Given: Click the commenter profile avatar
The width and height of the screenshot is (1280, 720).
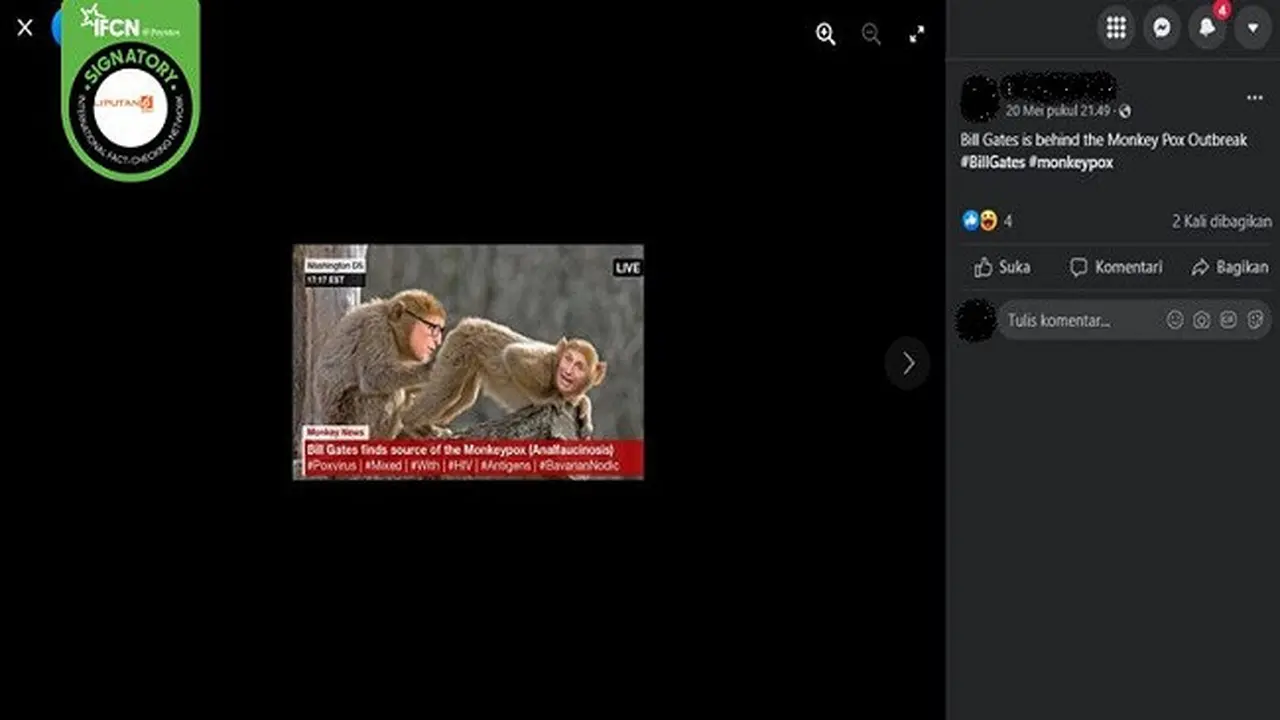Looking at the screenshot, I should coord(976,320).
